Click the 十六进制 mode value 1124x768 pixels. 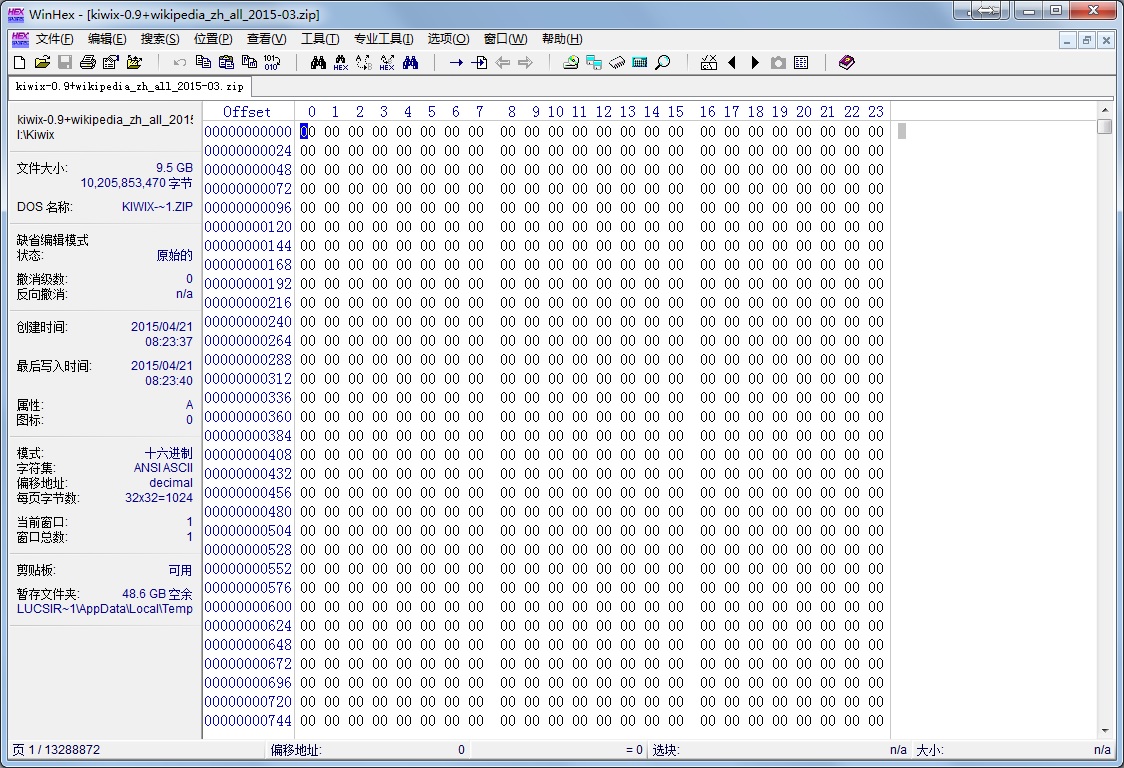click(168, 453)
